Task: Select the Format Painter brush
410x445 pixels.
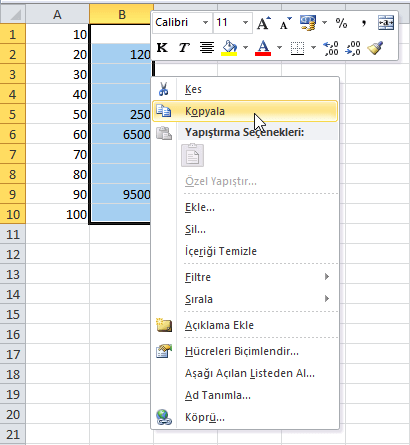Action: (375, 48)
